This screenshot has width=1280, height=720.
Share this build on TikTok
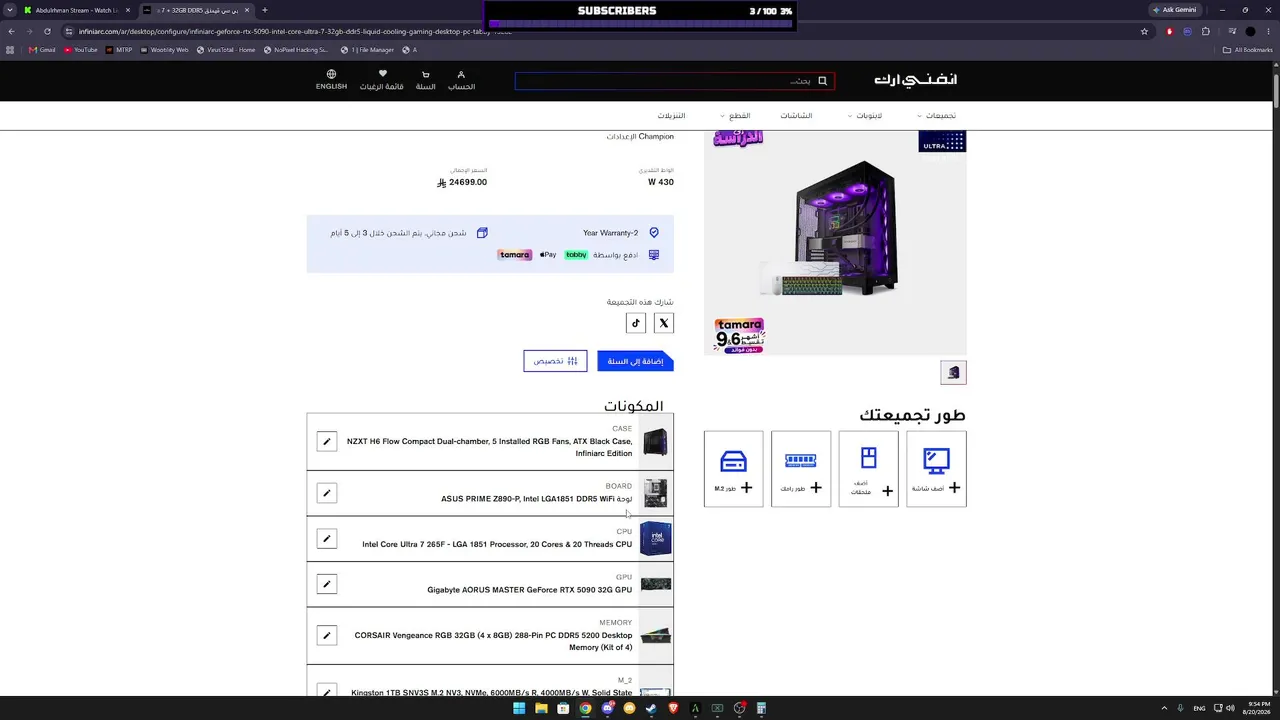(x=635, y=322)
